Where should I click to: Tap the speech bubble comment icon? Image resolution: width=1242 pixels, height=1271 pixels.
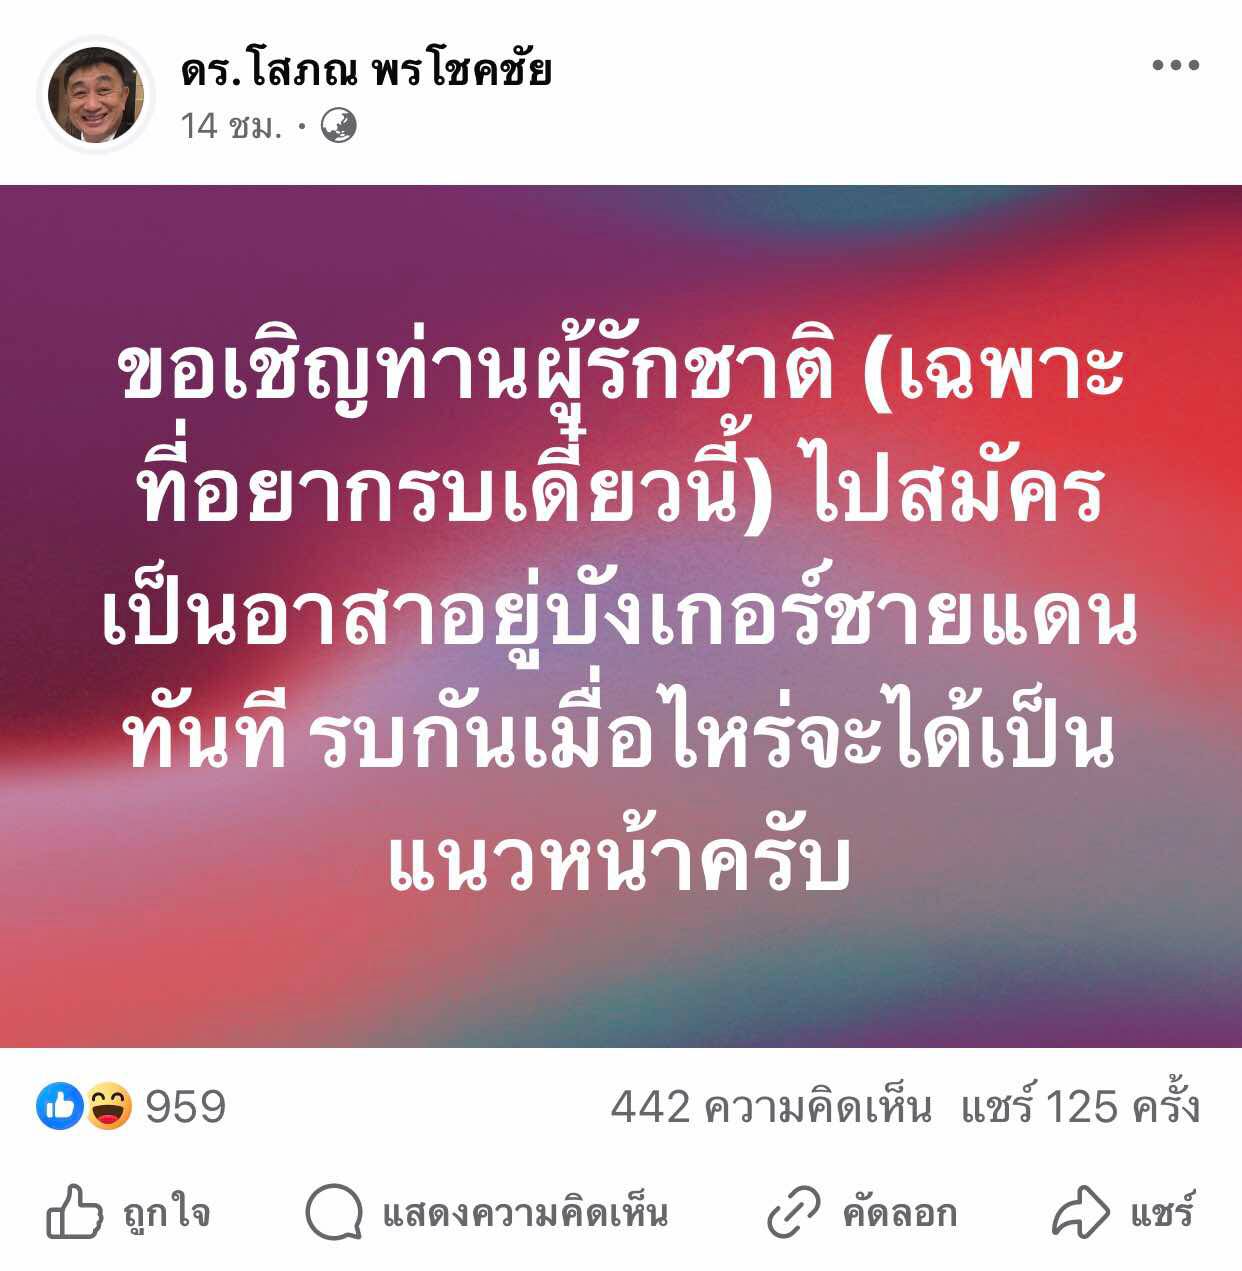click(334, 1212)
